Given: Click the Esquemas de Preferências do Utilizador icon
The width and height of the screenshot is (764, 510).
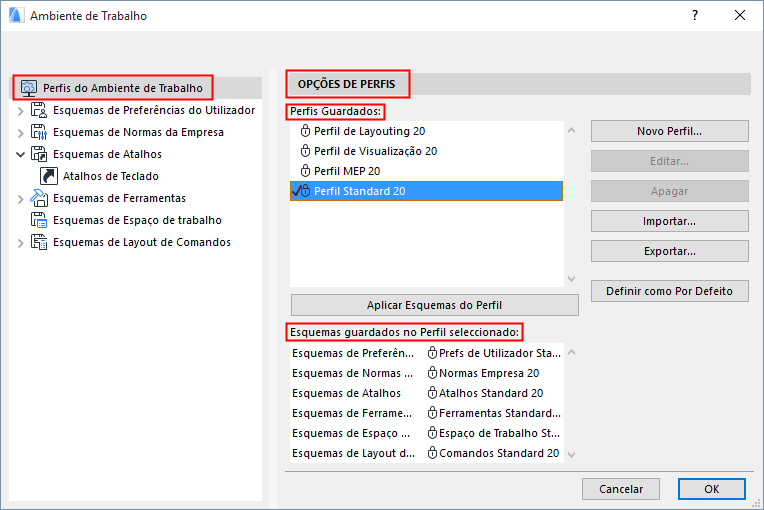Looking at the screenshot, I should 40,110.
